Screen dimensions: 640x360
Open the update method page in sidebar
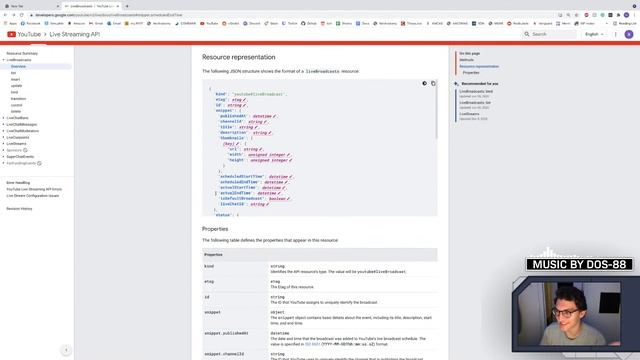16,86
